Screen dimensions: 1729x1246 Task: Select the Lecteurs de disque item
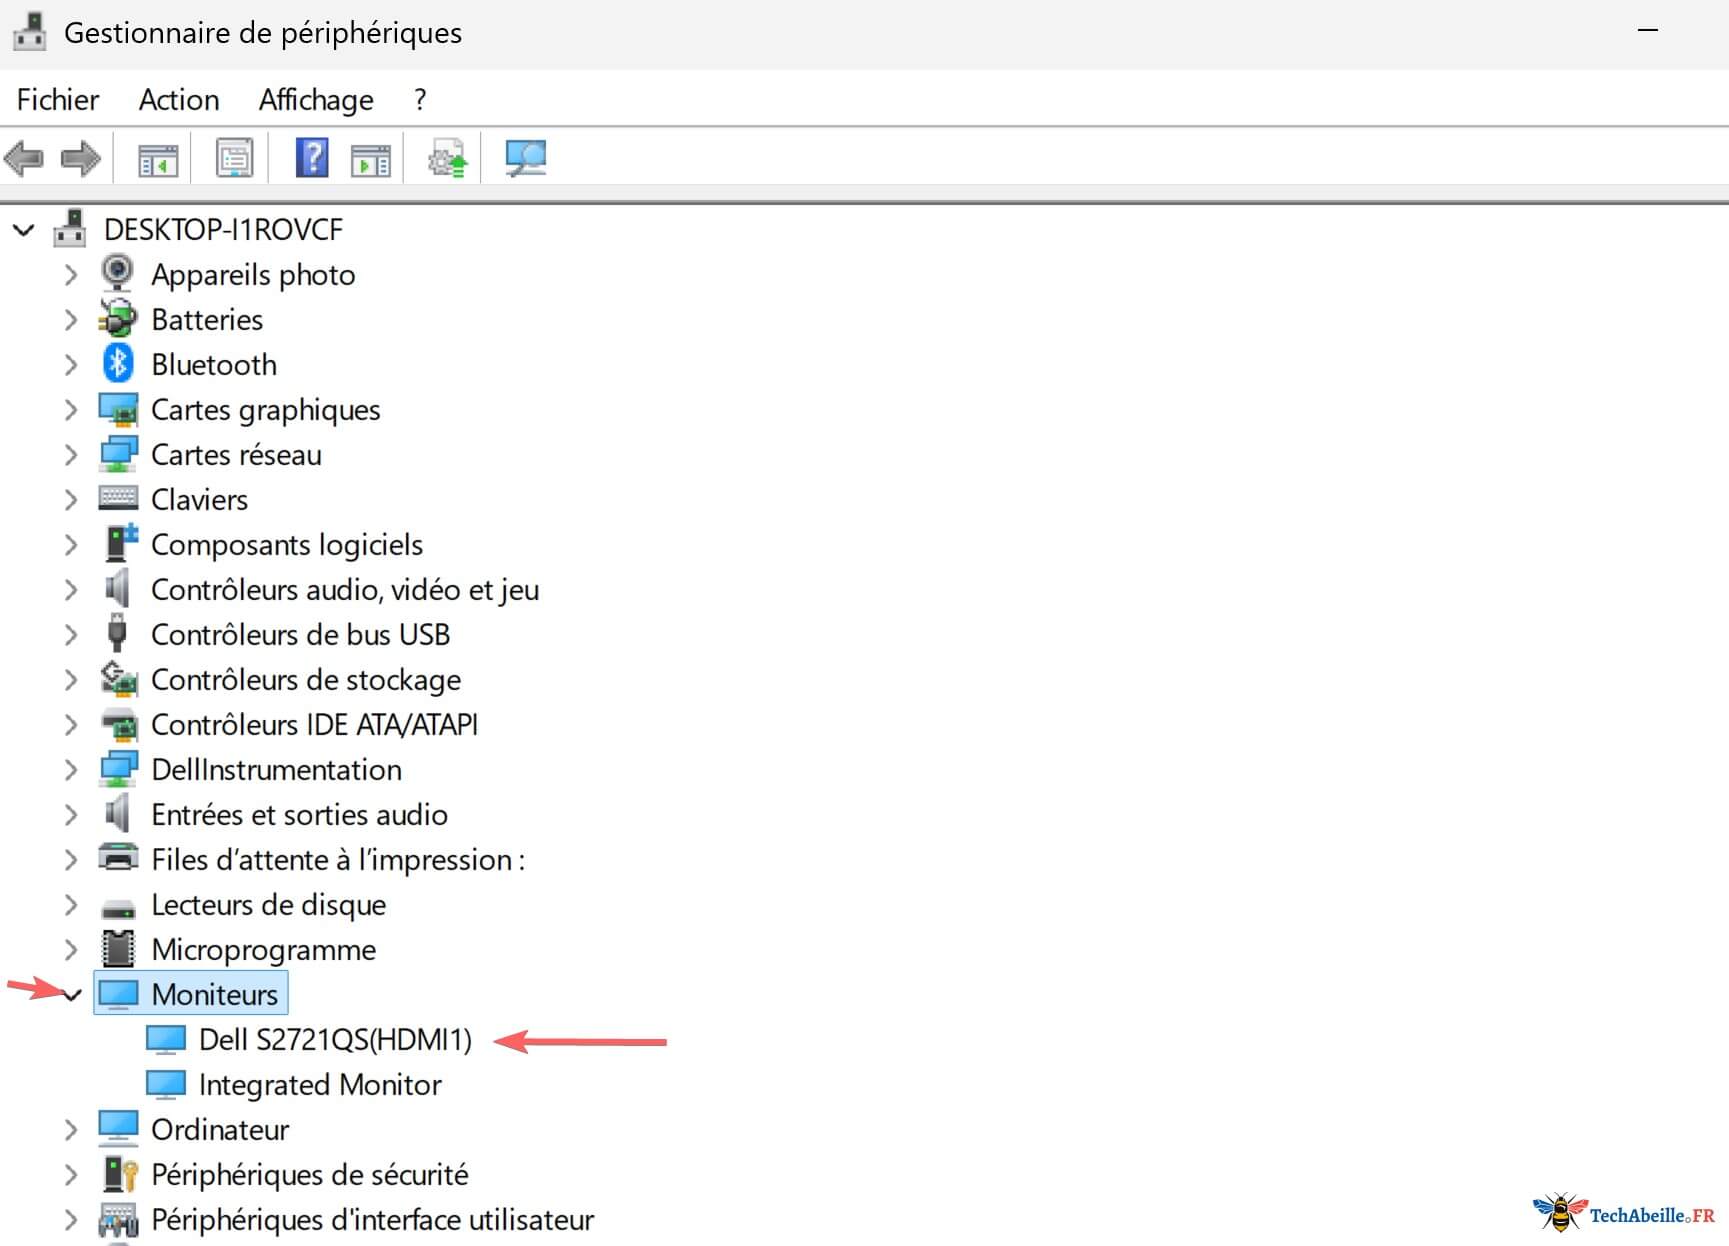(x=268, y=905)
